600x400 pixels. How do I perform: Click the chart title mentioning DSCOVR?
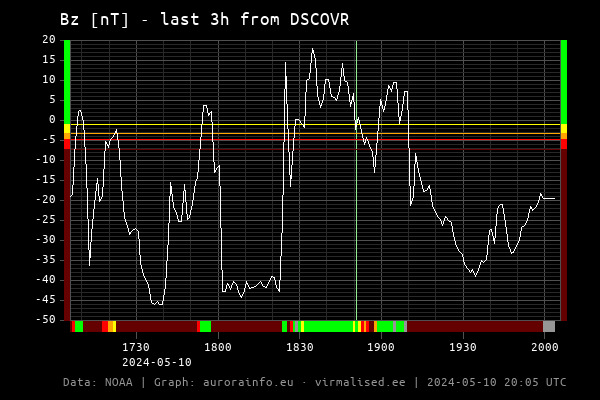click(204, 19)
